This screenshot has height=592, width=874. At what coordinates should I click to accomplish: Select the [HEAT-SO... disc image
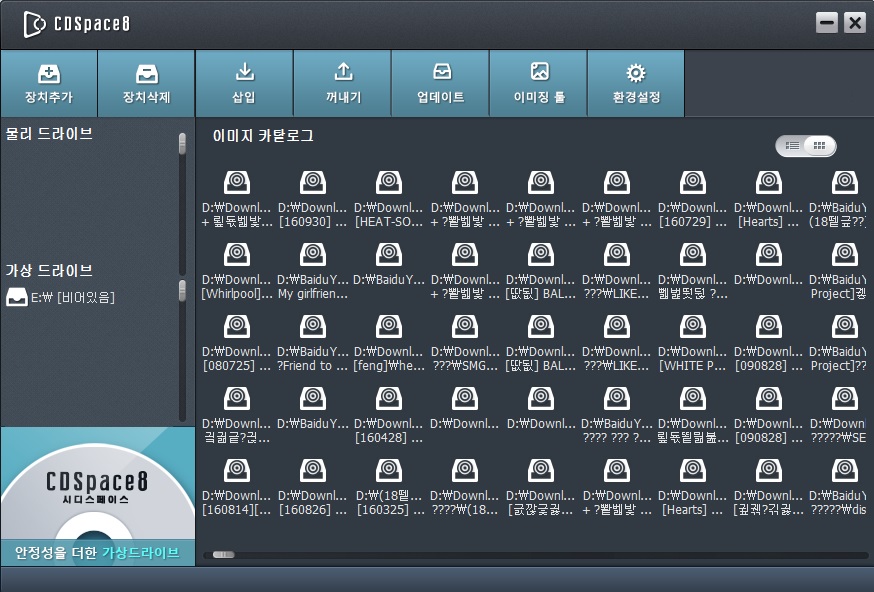pos(389,199)
